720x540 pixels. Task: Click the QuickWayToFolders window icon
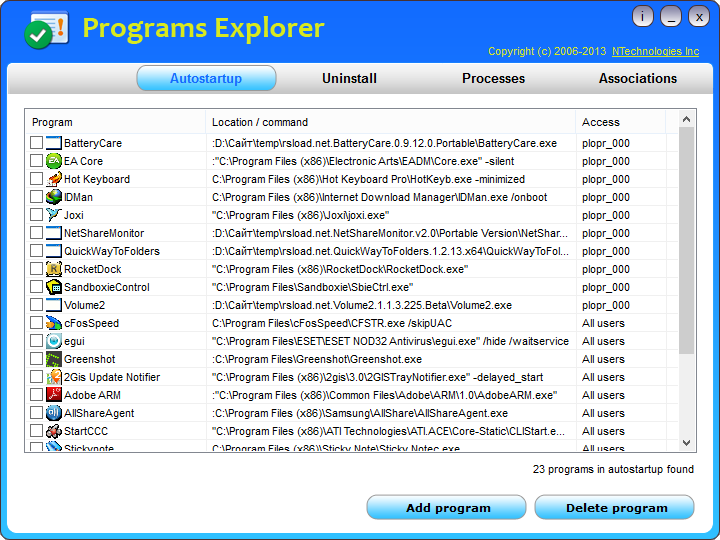point(54,251)
